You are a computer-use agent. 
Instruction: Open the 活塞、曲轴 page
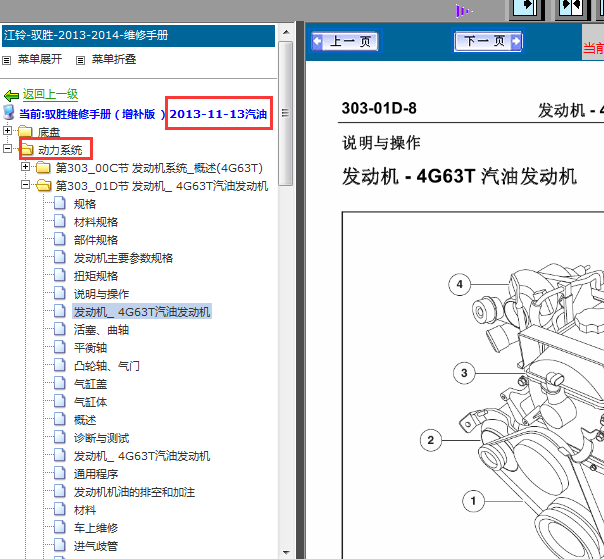(101, 330)
